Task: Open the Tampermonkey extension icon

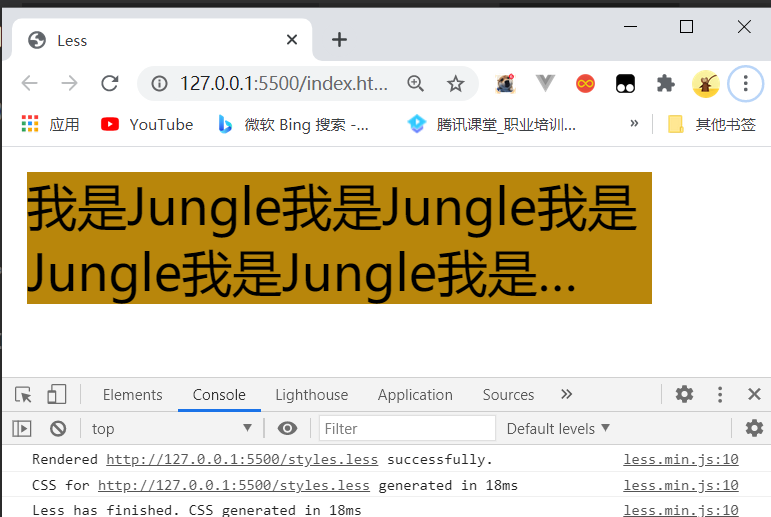Action: point(625,84)
